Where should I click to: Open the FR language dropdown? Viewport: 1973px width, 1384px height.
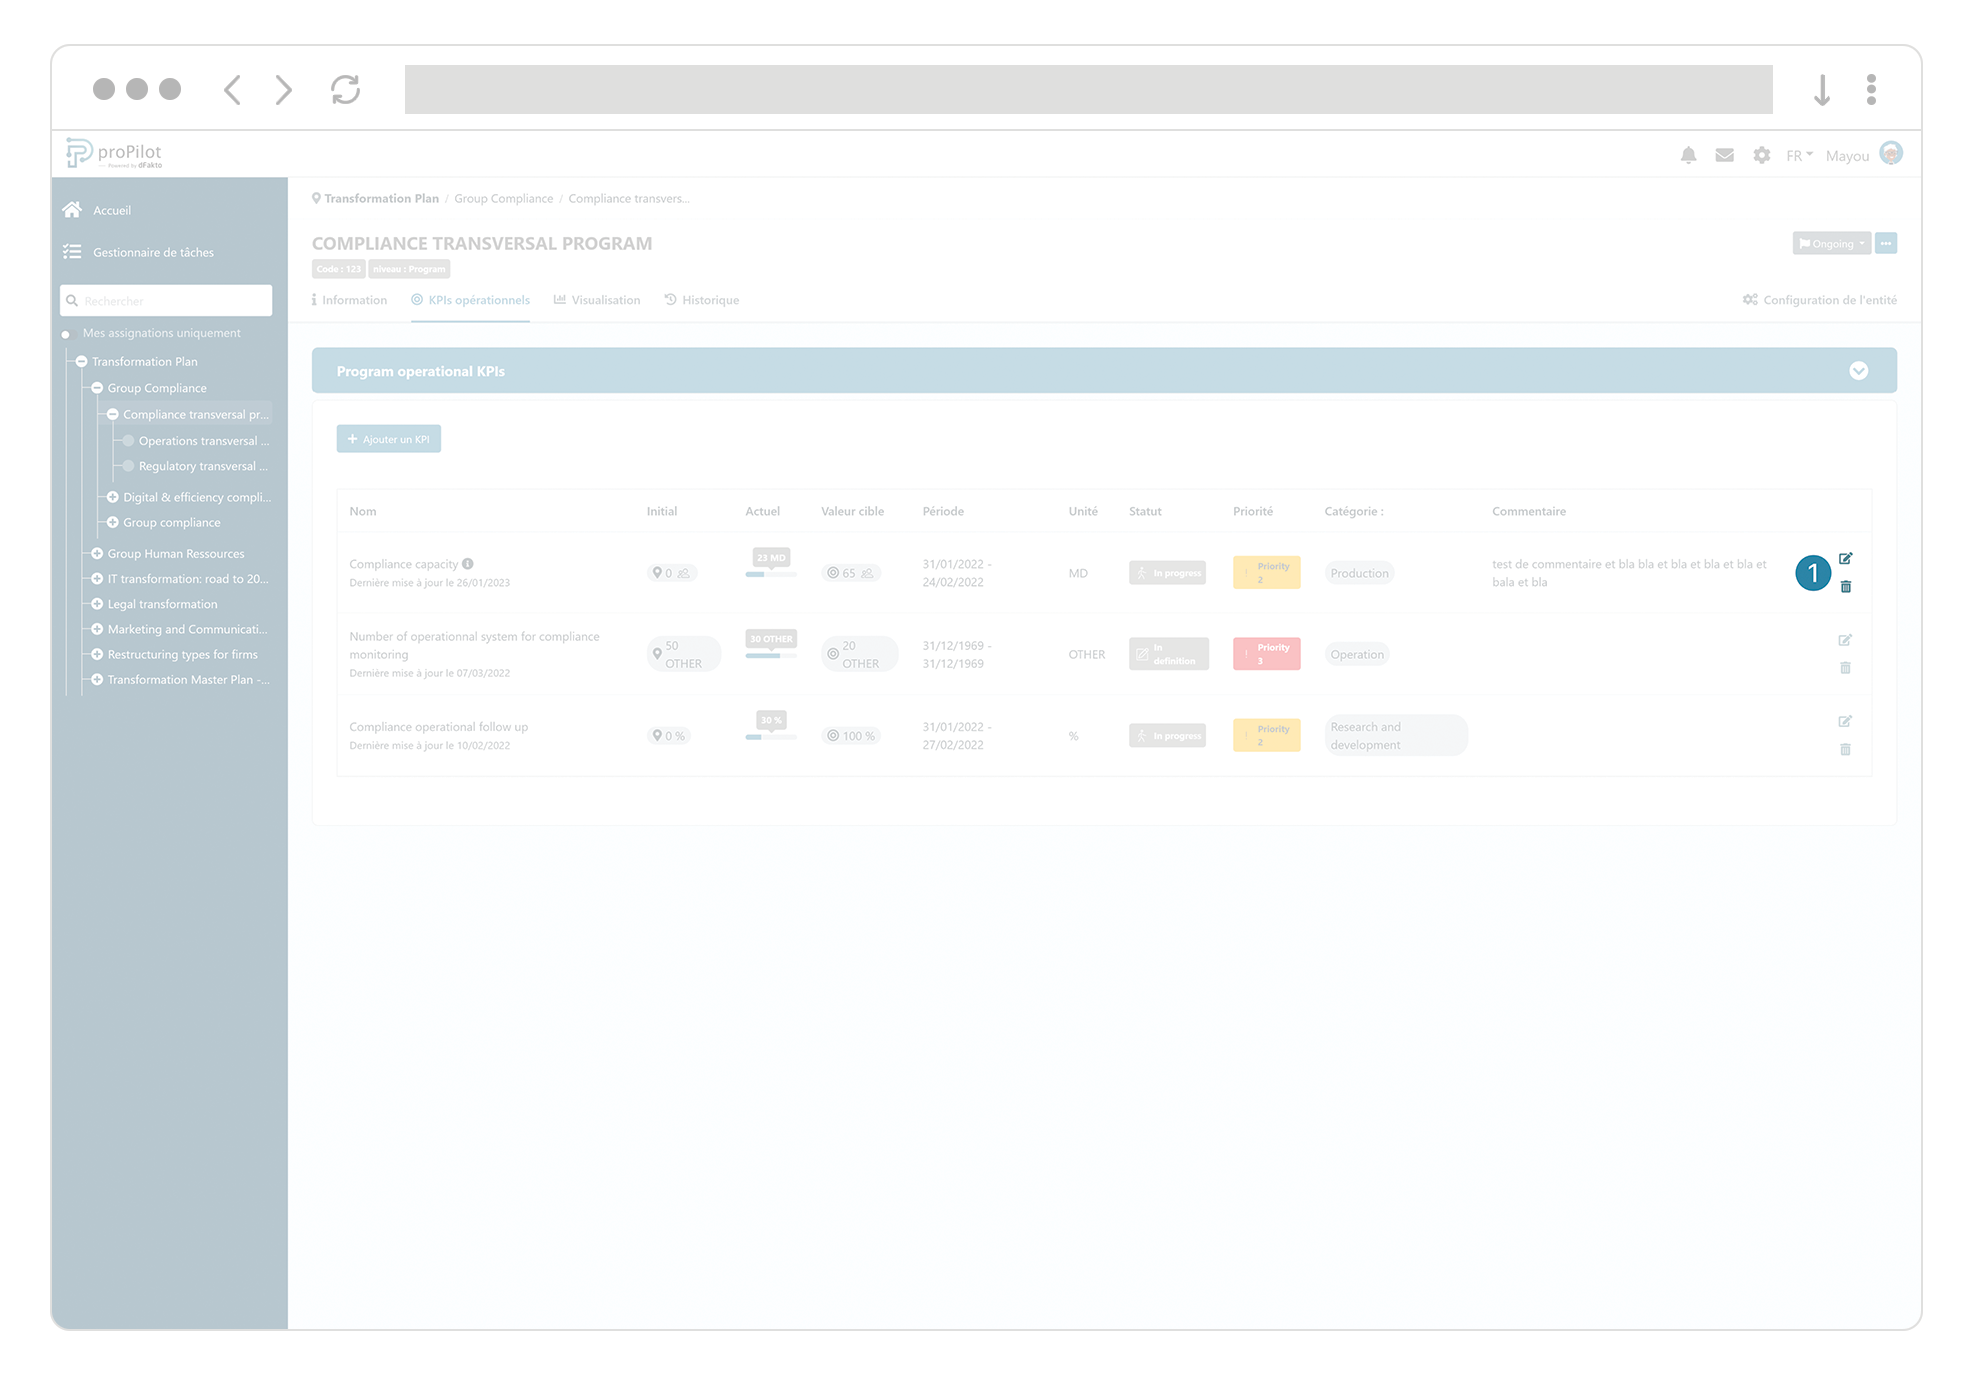pyautogui.click(x=1797, y=155)
